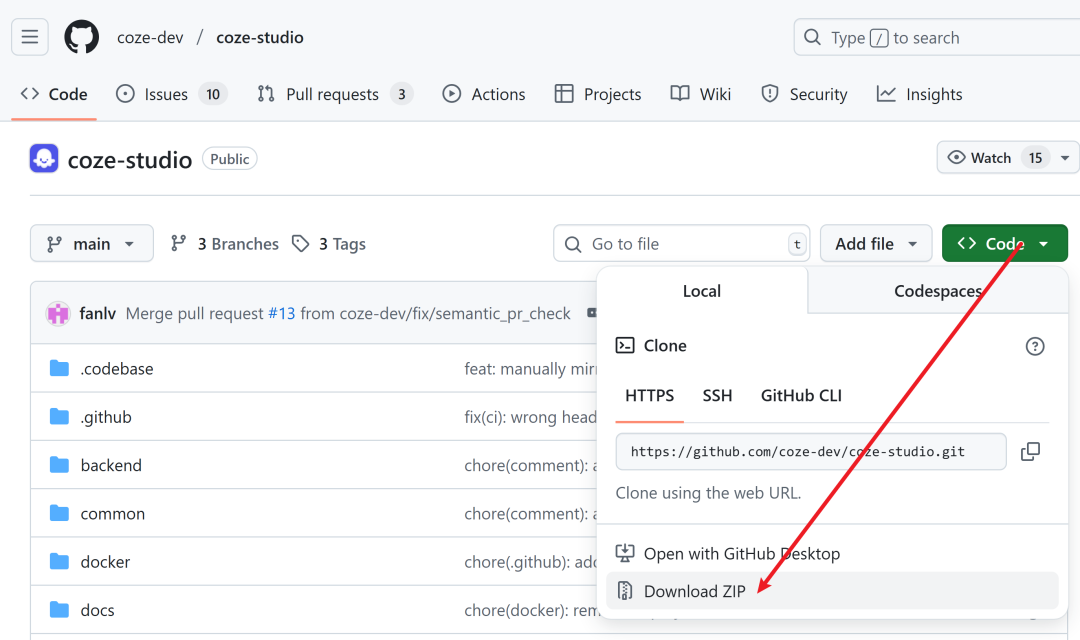Click the Type / to search field
This screenshot has height=640, width=1080.
click(937, 37)
